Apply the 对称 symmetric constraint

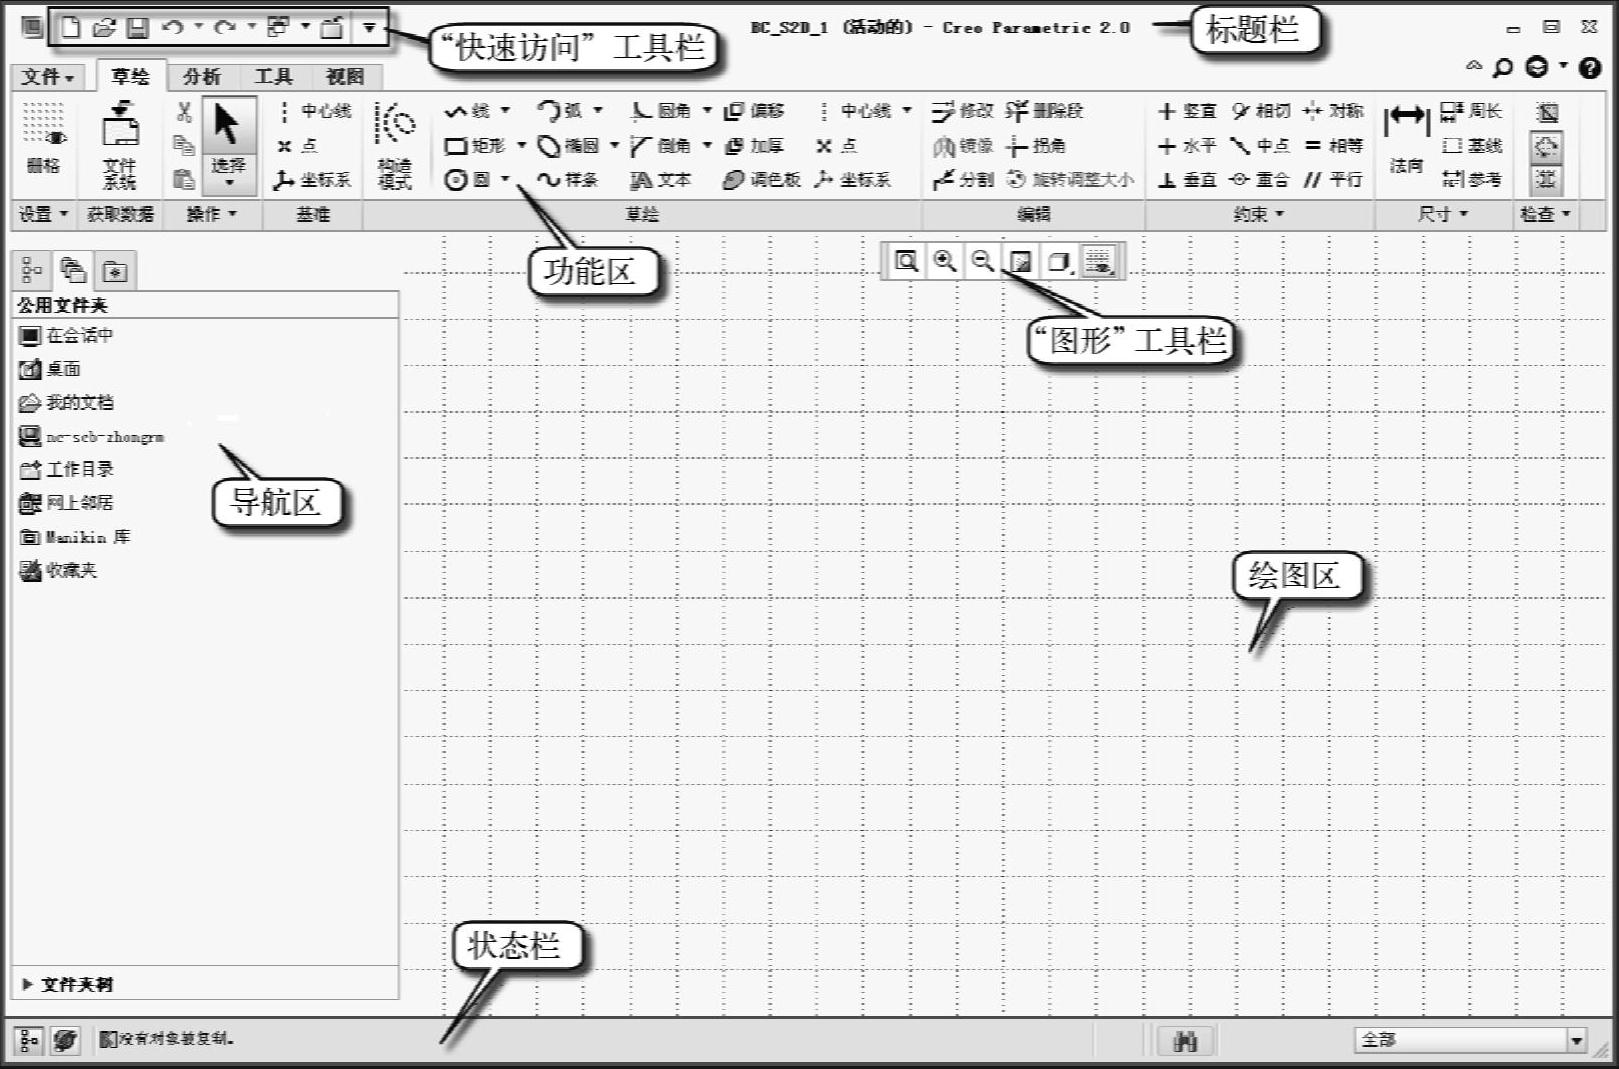(1334, 110)
